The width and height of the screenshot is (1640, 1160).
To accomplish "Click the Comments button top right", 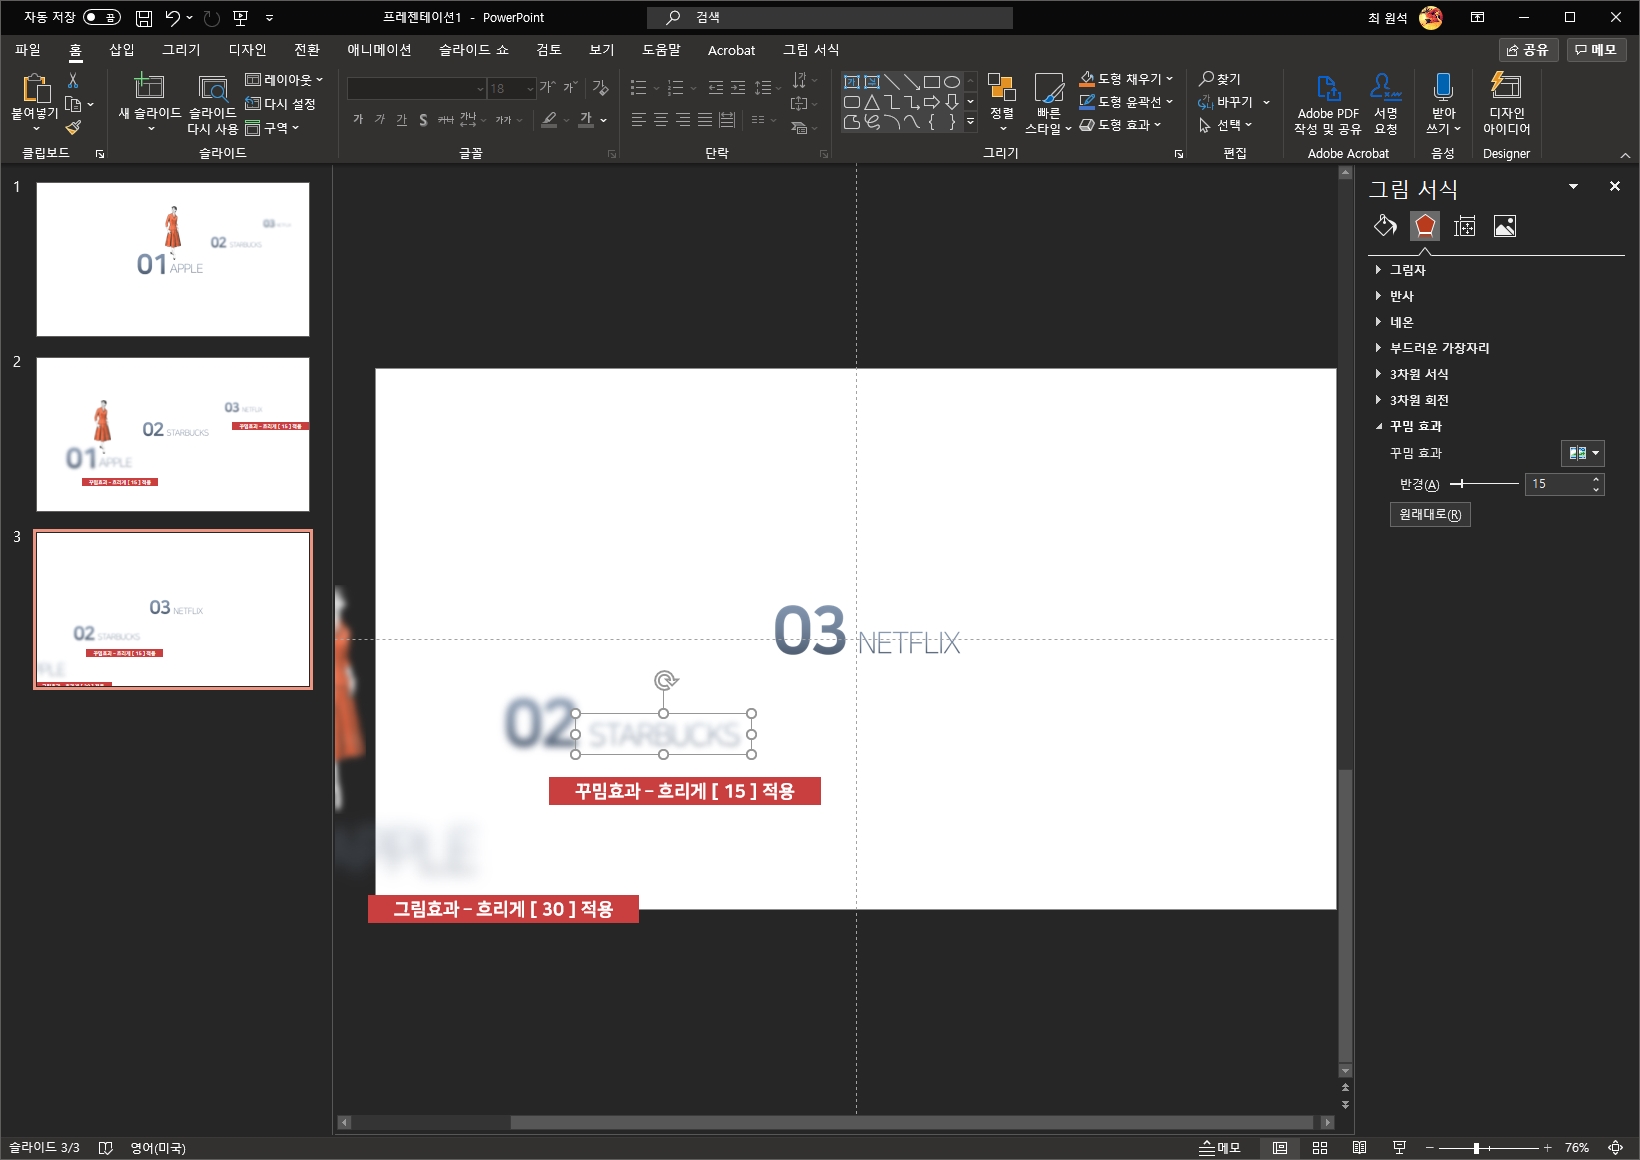I will pyautogui.click(x=1596, y=50).
